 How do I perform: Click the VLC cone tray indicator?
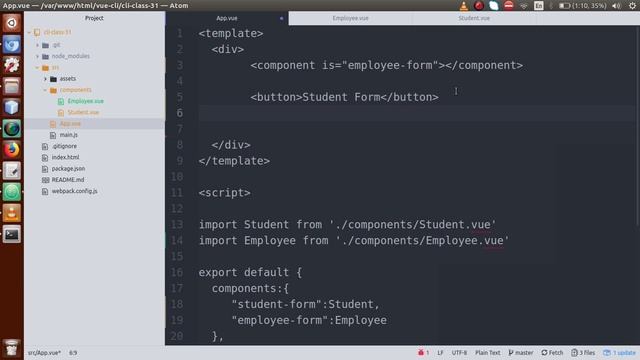tap(464, 6)
